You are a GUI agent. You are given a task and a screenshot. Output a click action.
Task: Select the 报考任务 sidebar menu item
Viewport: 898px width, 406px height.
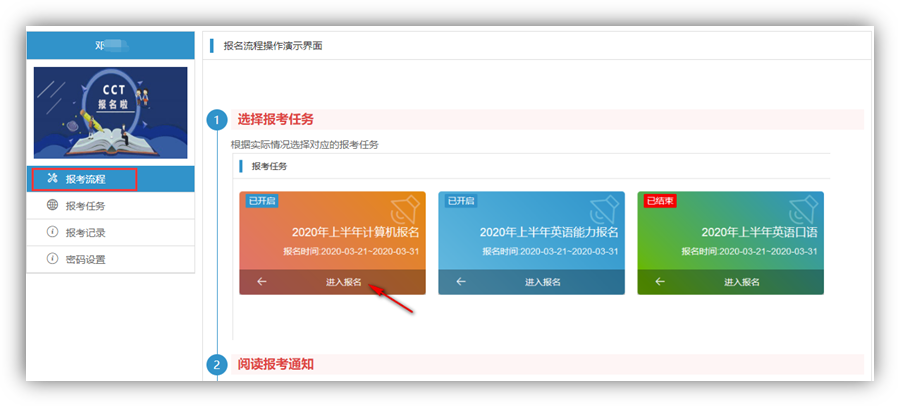(x=85, y=207)
